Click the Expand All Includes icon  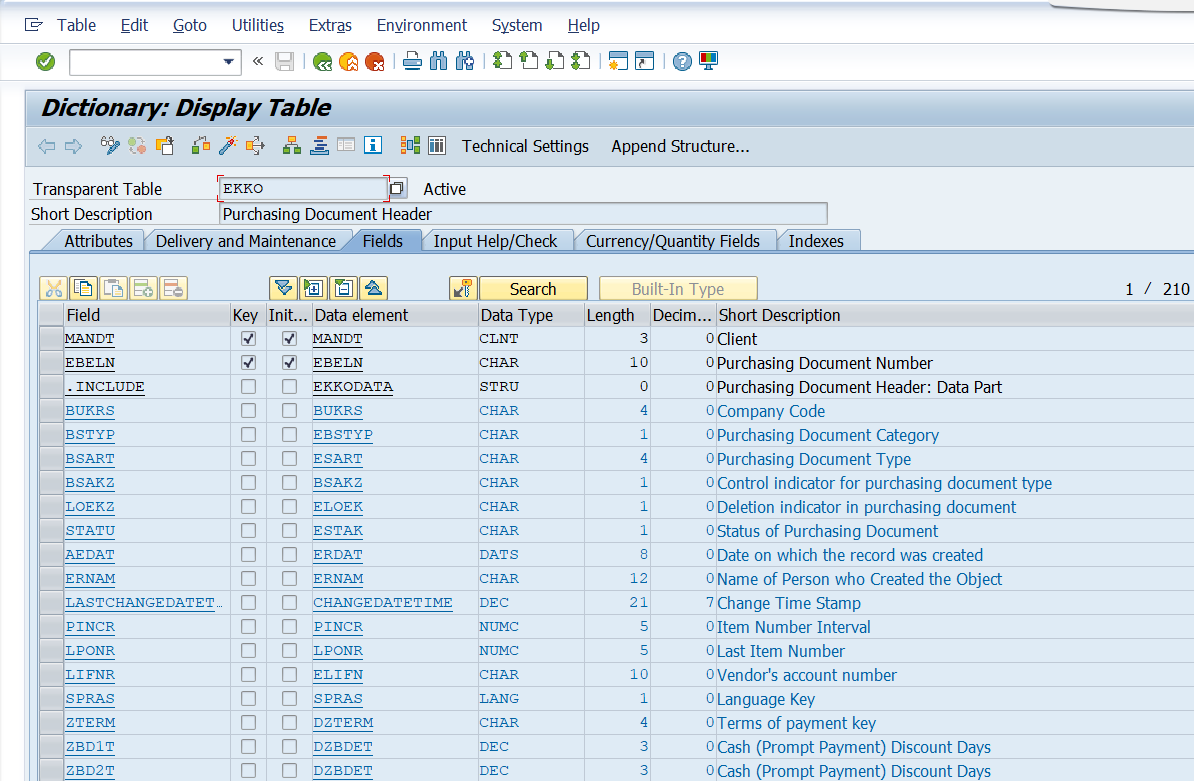(x=284, y=289)
